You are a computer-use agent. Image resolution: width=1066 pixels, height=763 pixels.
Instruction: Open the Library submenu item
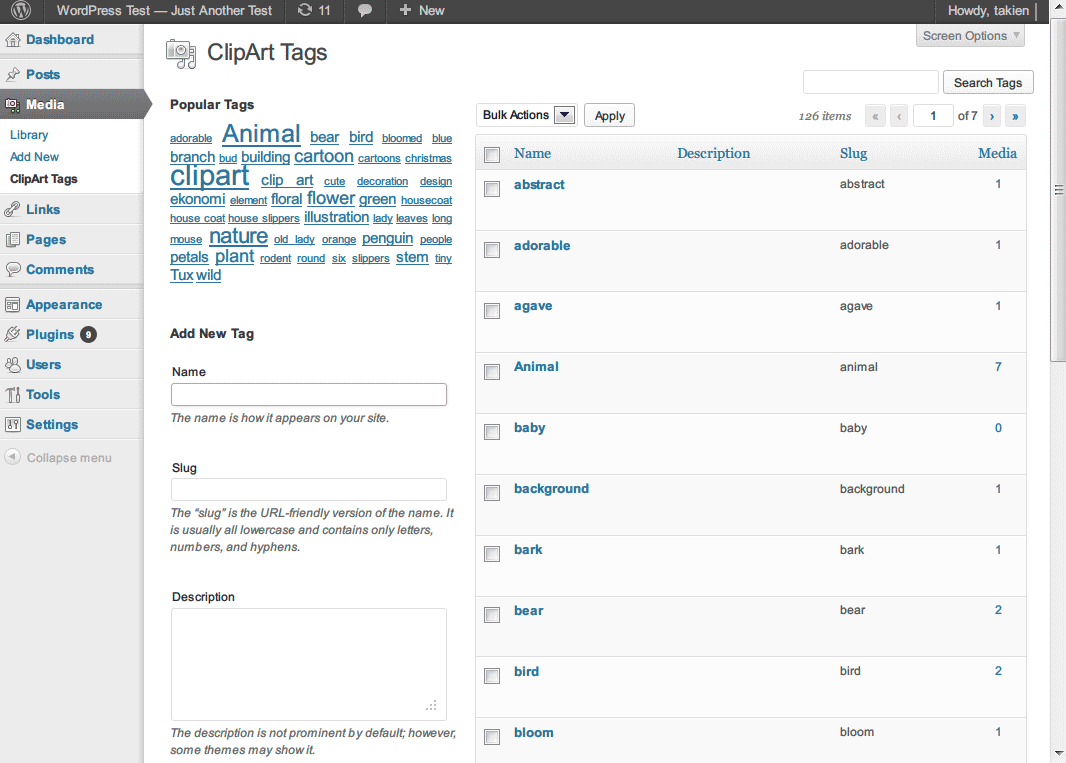point(29,135)
